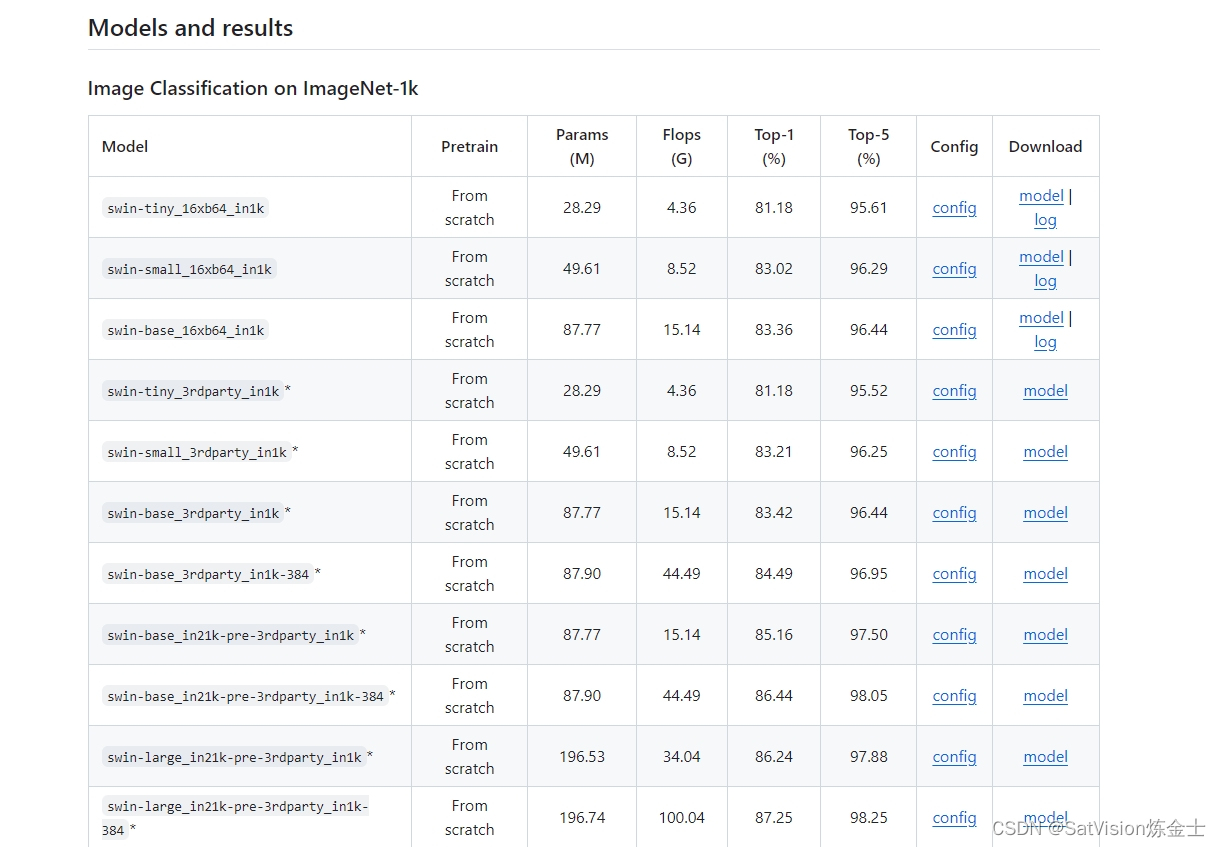Download model for swin-small_16xb64_in1k
This screenshot has width=1221, height=847.
pos(1041,257)
